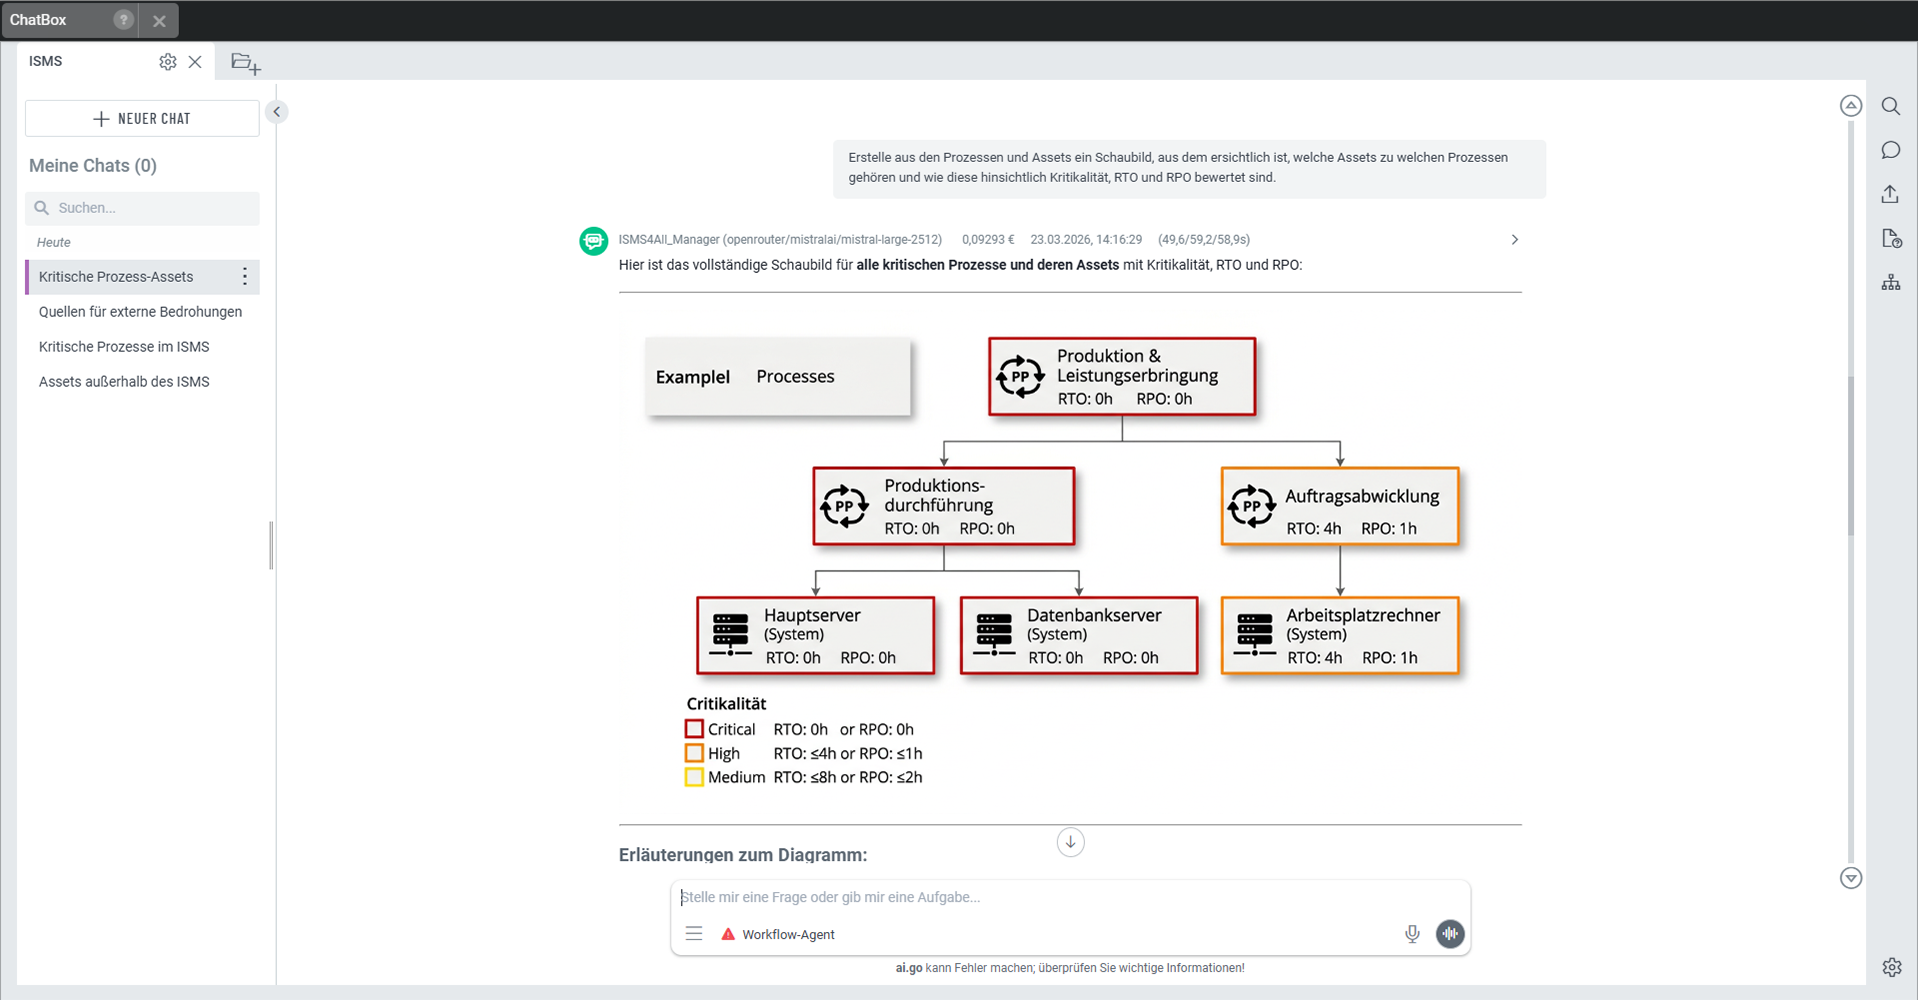Open options menu for Kritische Prozess-Assets chat

(x=245, y=277)
